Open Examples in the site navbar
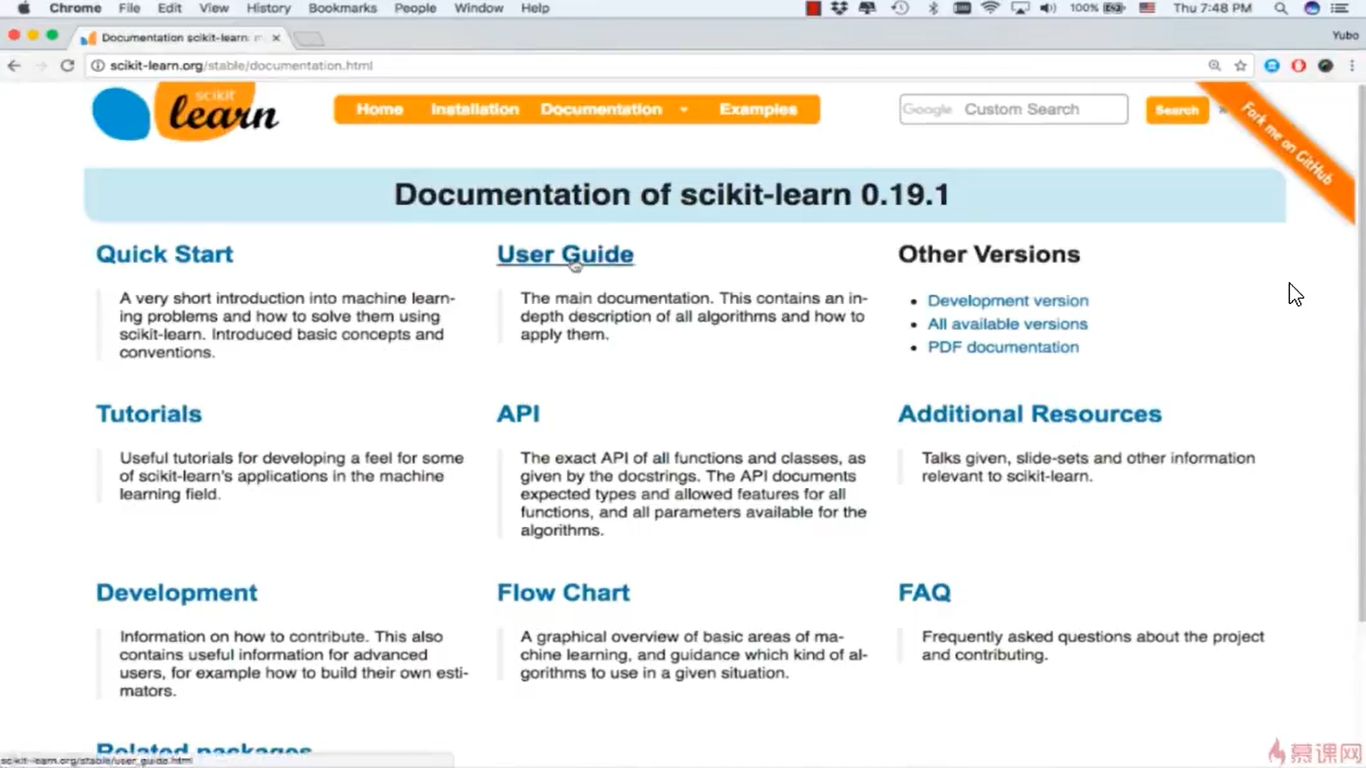This screenshot has width=1366, height=768. (x=758, y=110)
